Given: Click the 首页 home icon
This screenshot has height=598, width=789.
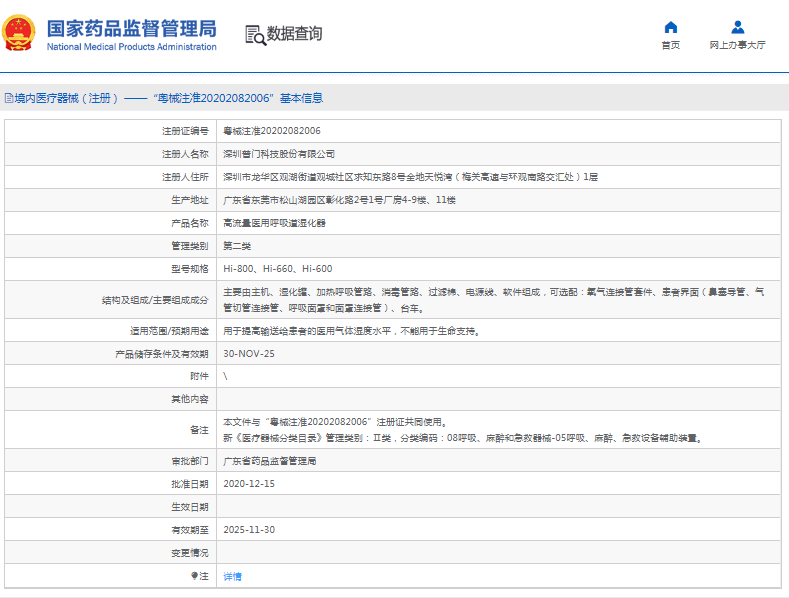Looking at the screenshot, I should pos(670,27).
